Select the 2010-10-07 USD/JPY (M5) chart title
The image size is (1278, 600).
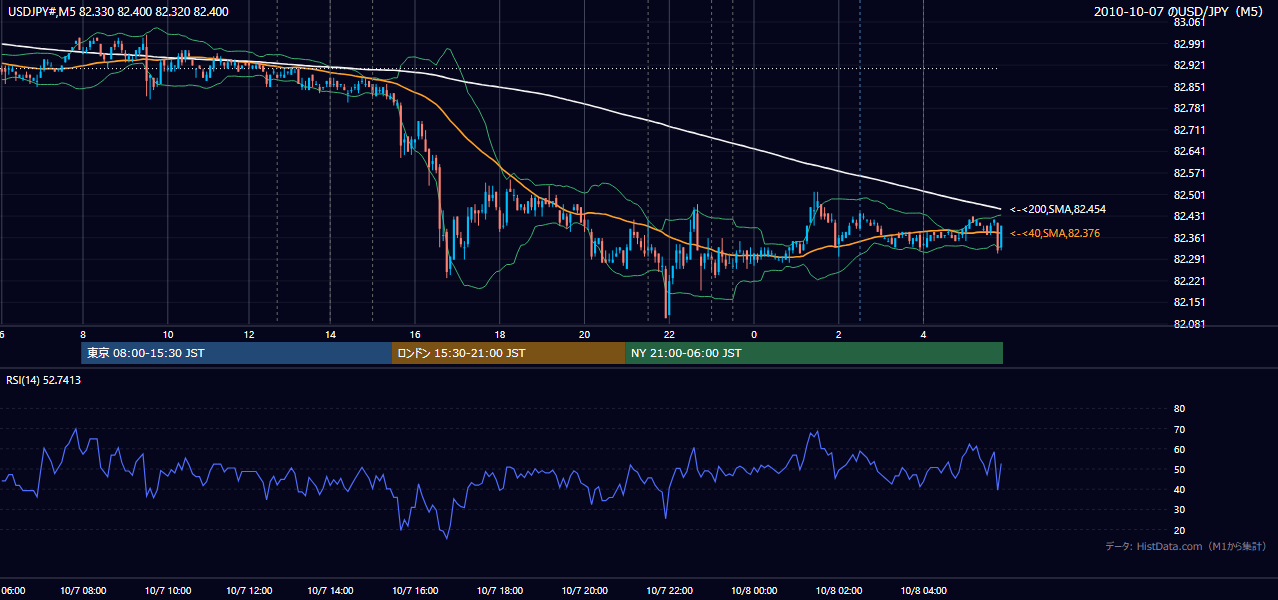[x=1180, y=12]
